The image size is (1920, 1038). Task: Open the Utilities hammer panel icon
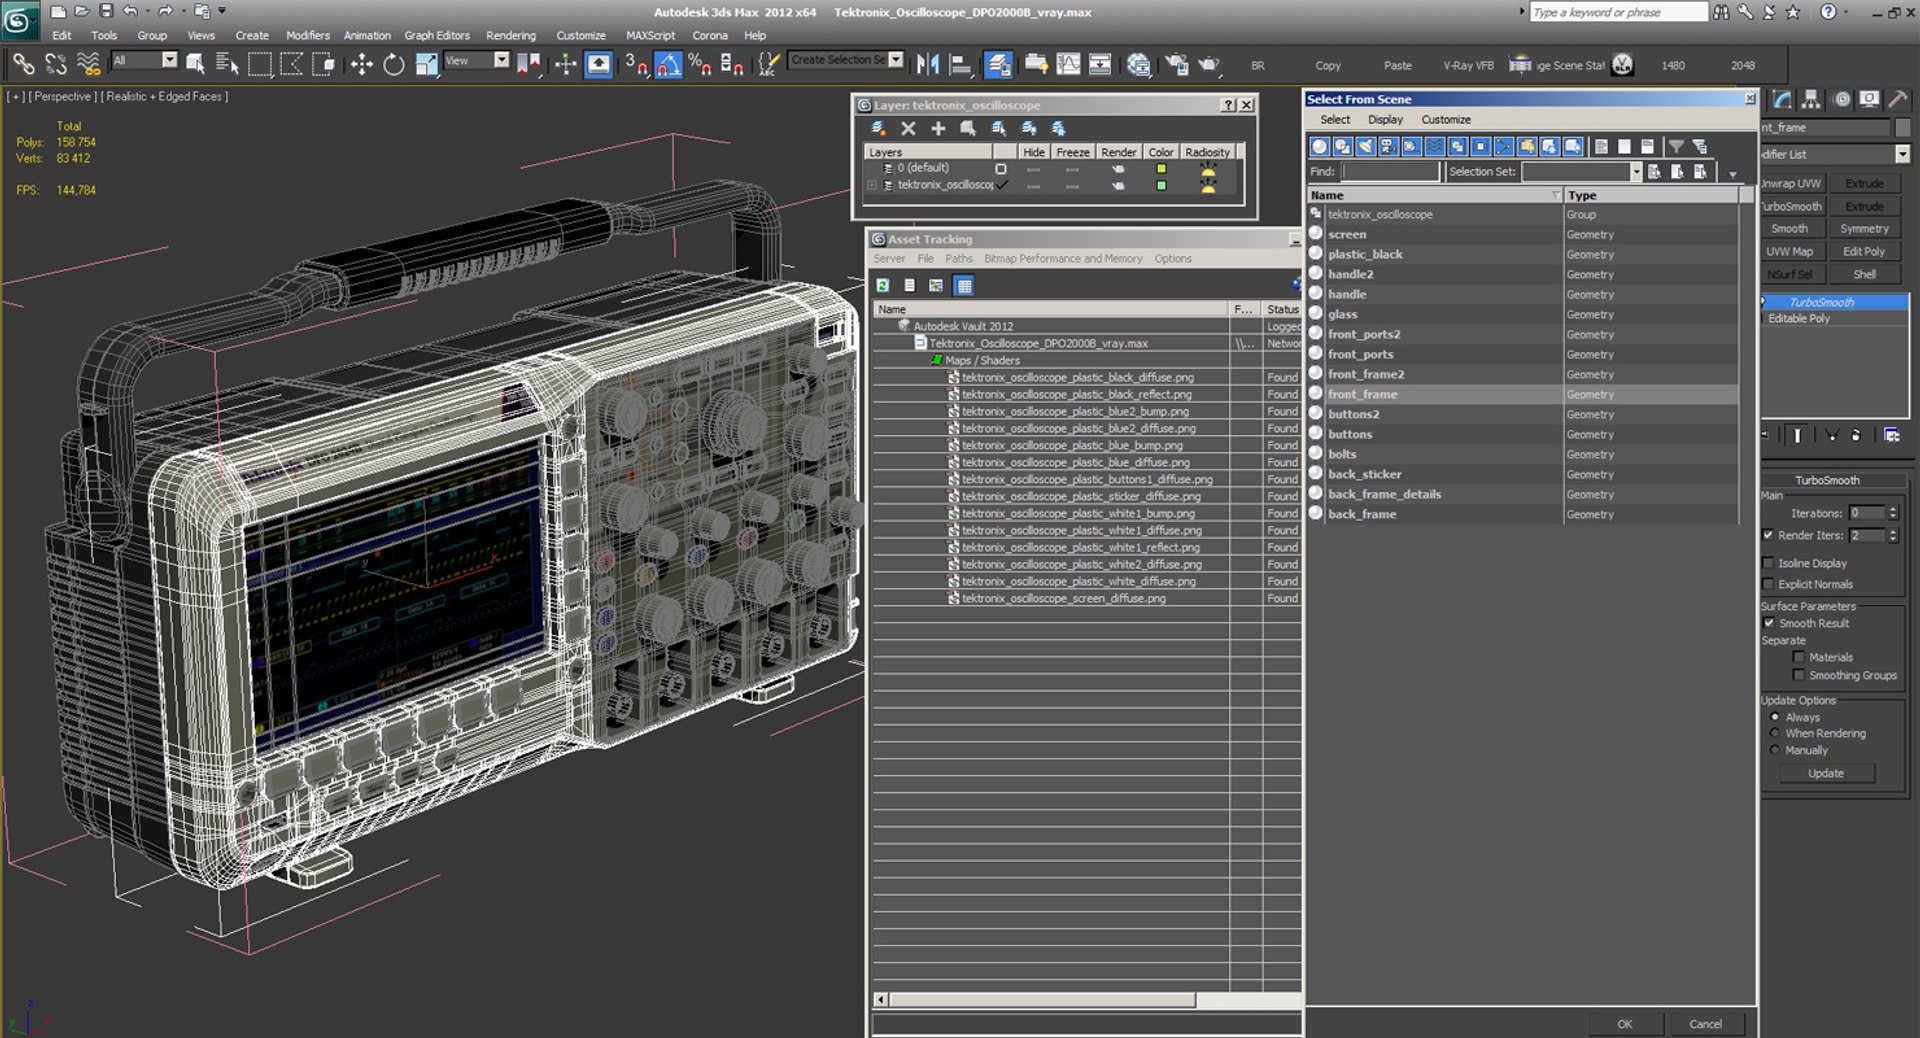pos(1897,100)
